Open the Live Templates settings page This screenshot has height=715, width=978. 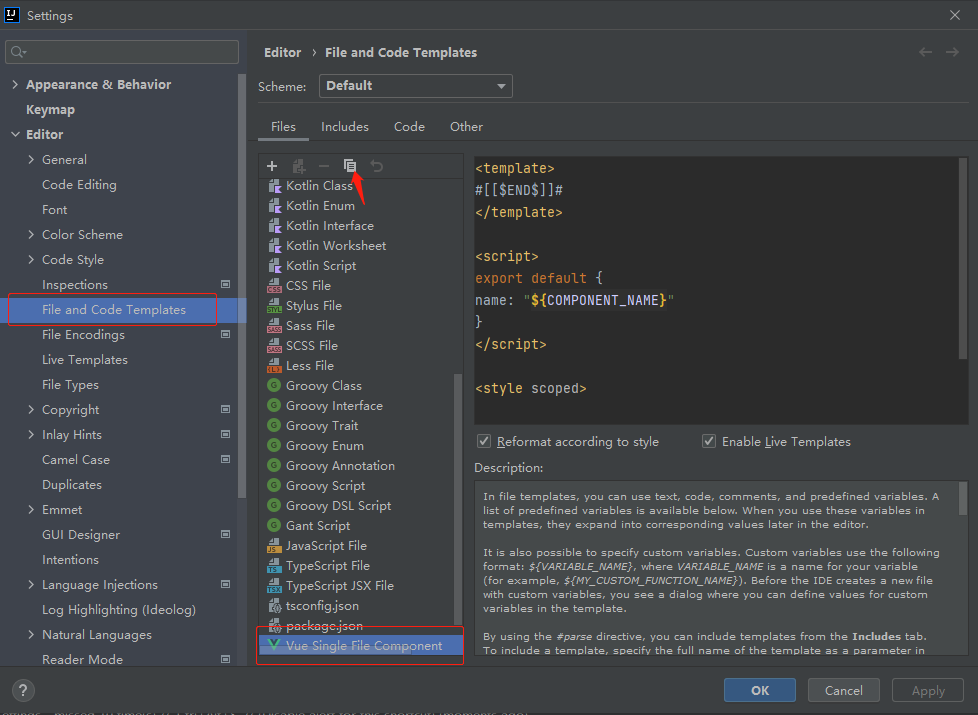(85, 360)
